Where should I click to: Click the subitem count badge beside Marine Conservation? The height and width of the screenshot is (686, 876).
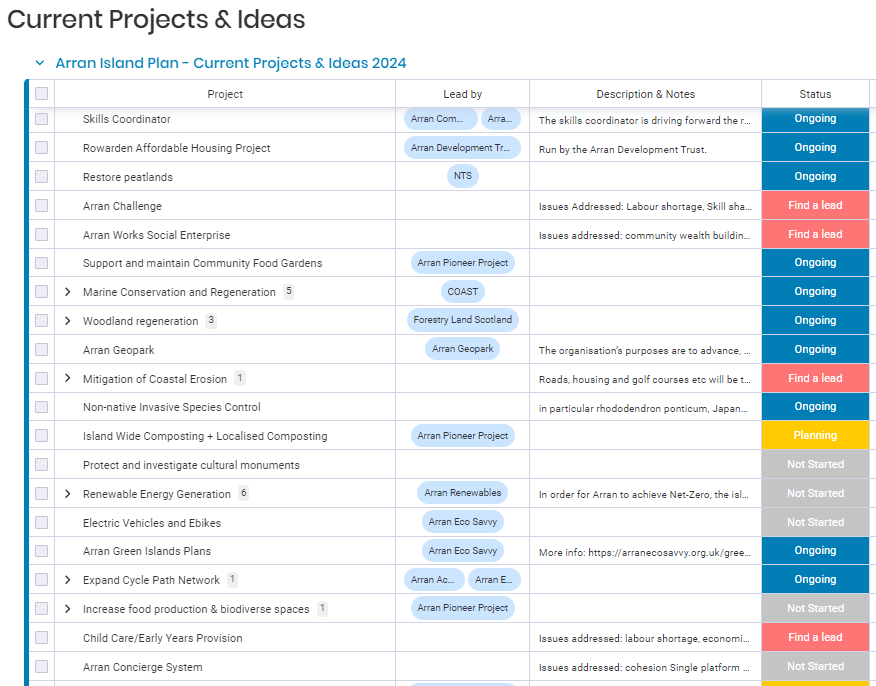[x=288, y=292]
